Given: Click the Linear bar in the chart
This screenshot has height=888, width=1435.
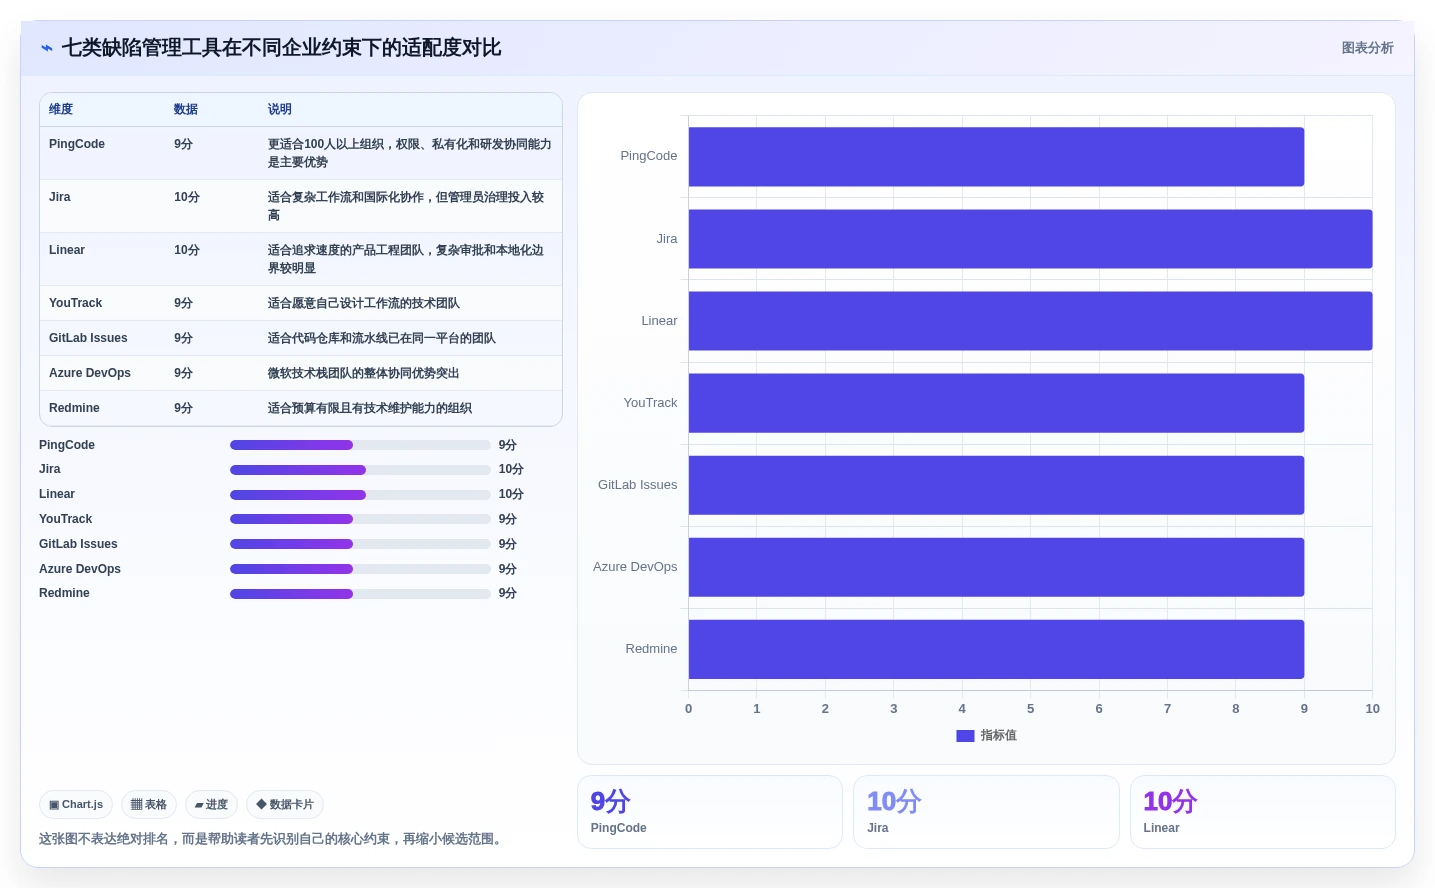Looking at the screenshot, I should coord(1030,321).
